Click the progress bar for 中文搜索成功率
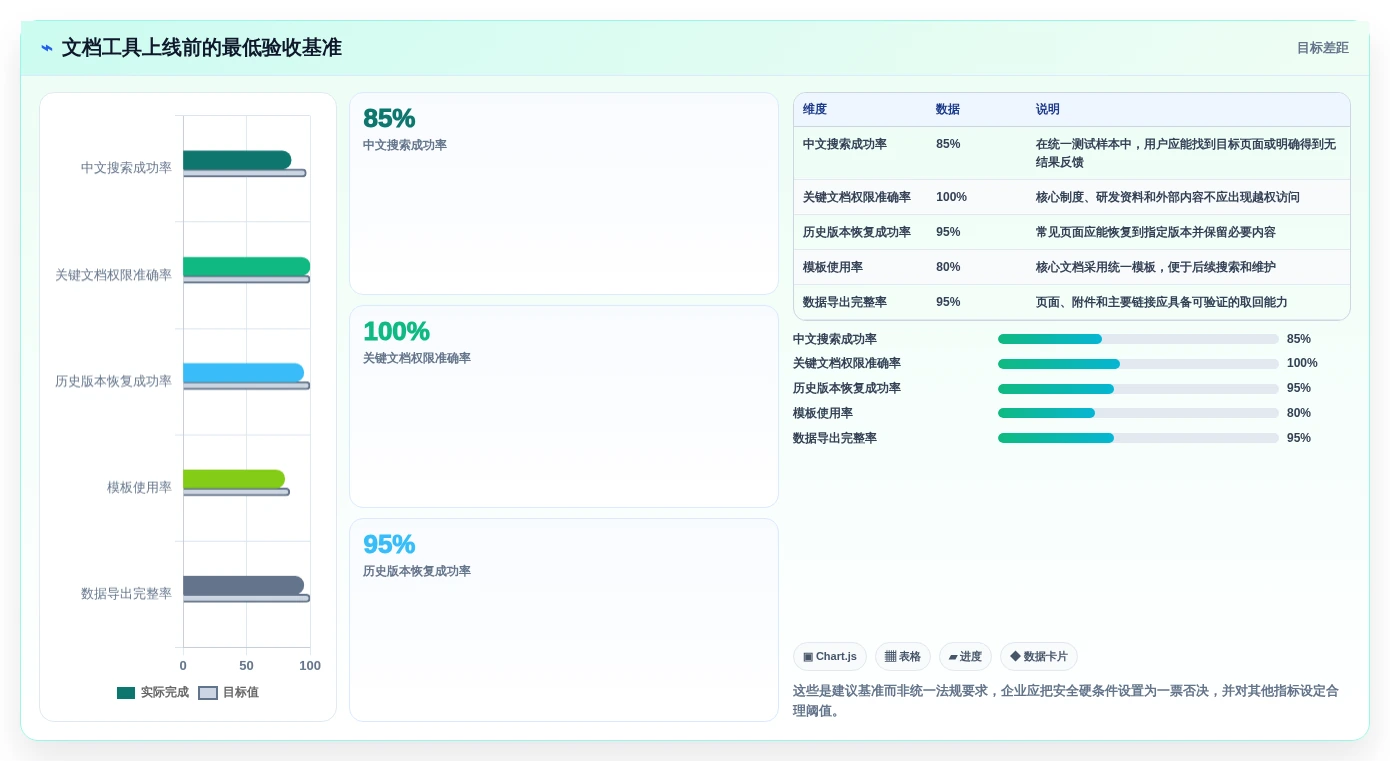 1138,339
